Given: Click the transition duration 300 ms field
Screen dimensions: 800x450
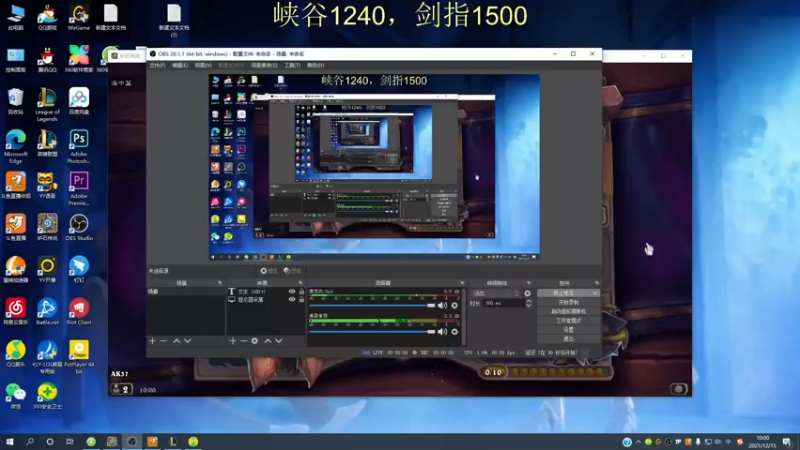Looking at the screenshot, I should [504, 303].
